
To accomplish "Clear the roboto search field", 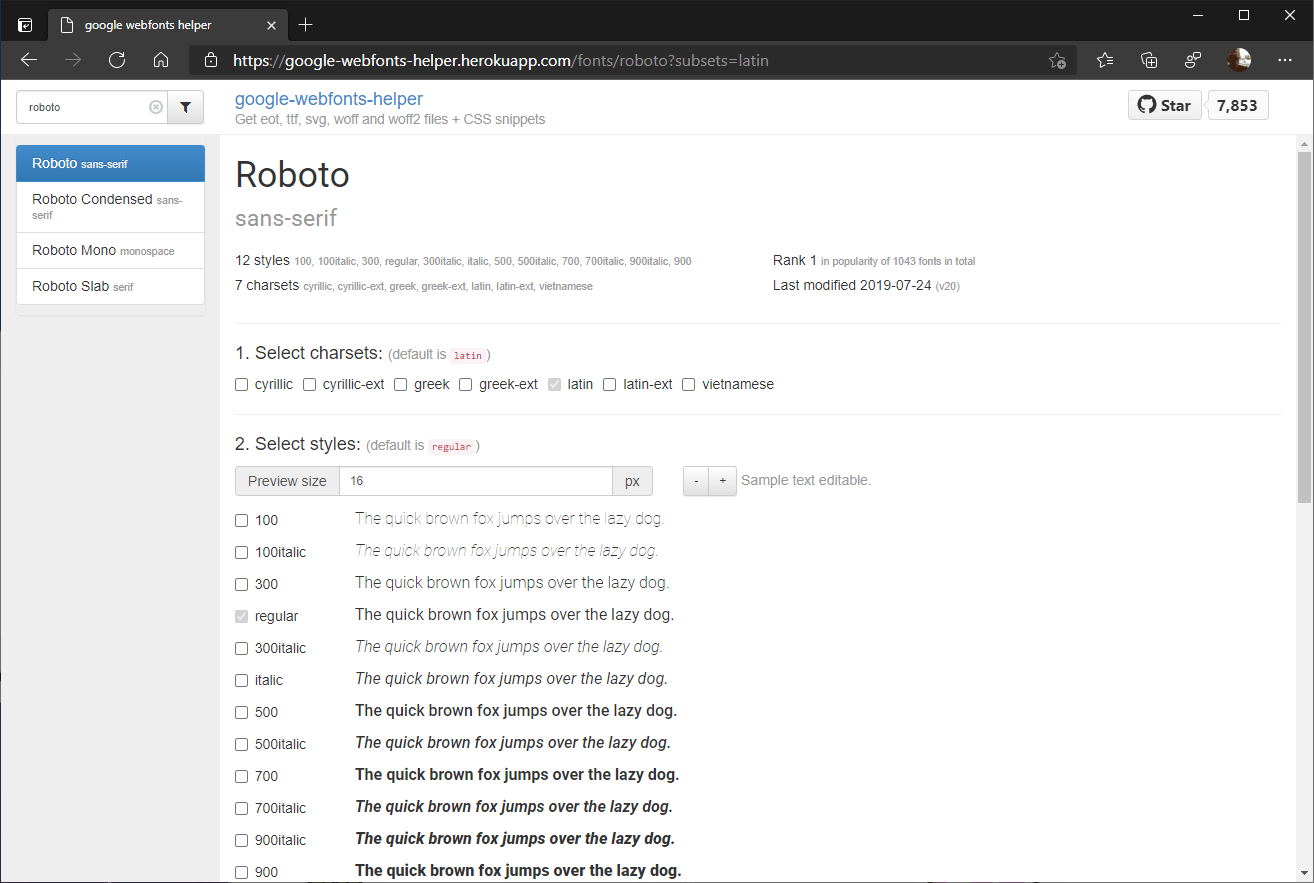I will (156, 107).
